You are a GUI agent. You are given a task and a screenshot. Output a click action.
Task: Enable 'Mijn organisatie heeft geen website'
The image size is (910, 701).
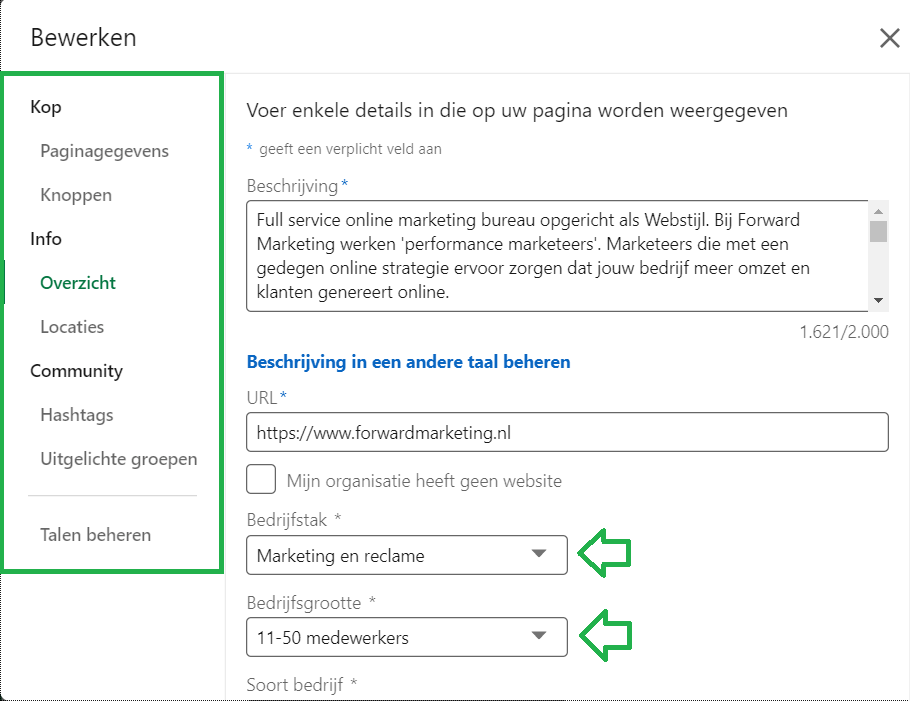coord(261,479)
